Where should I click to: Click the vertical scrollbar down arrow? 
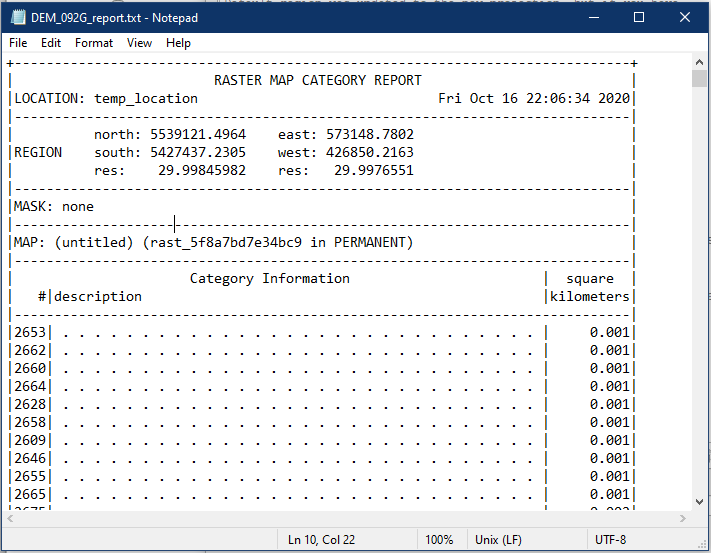(700, 502)
